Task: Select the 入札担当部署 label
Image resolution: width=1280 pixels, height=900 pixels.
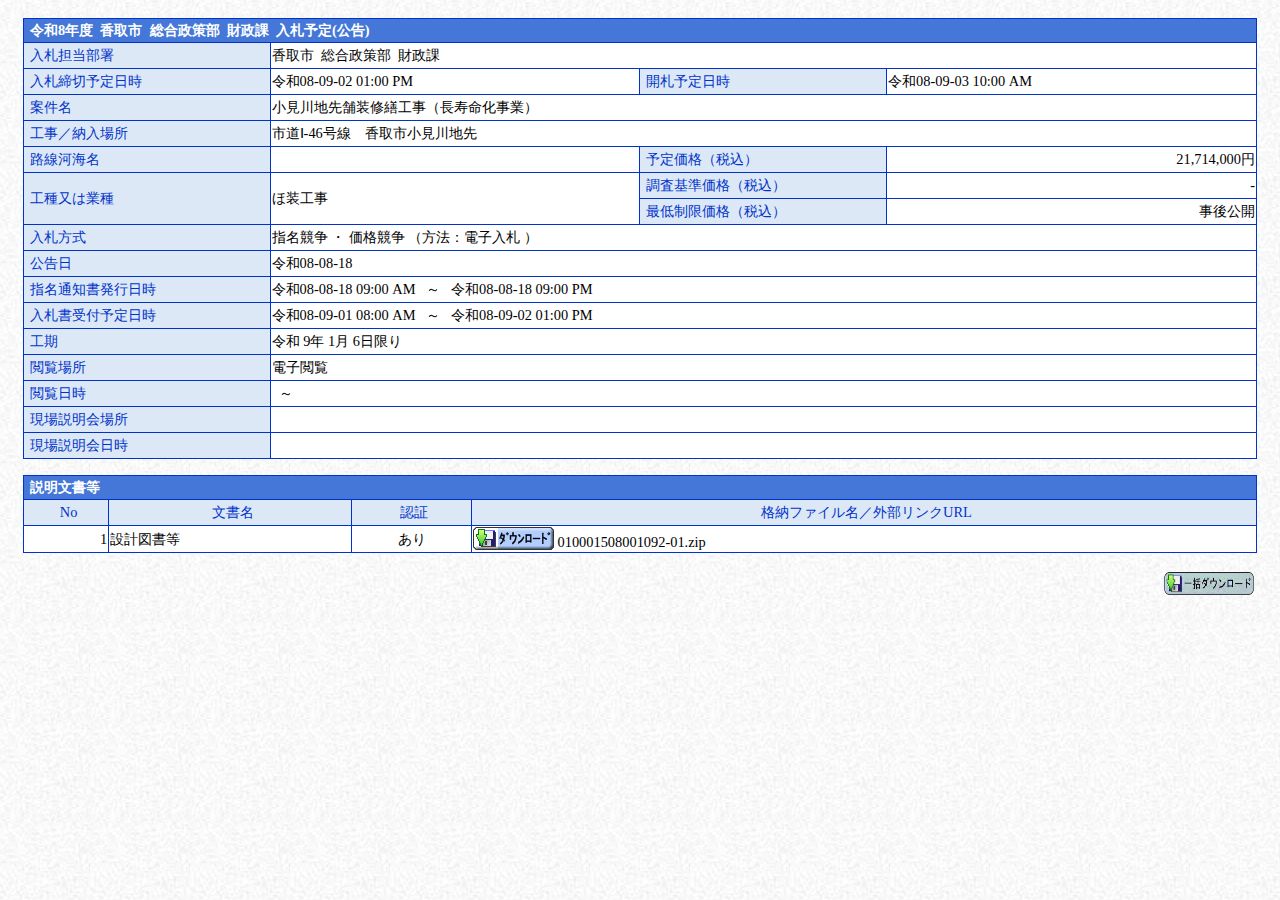Action: (x=147, y=56)
